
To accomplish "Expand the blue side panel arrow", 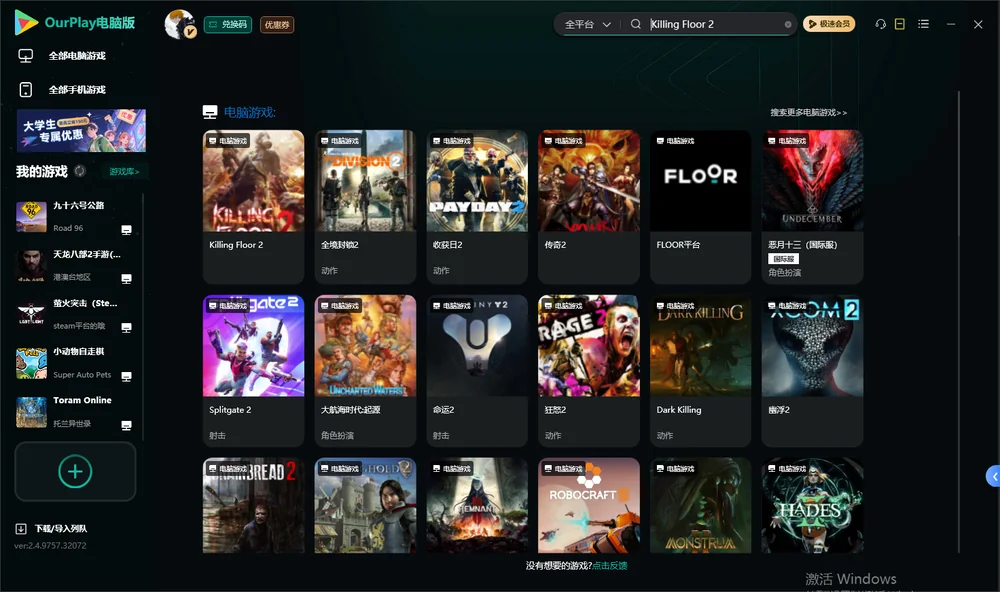I will [994, 477].
